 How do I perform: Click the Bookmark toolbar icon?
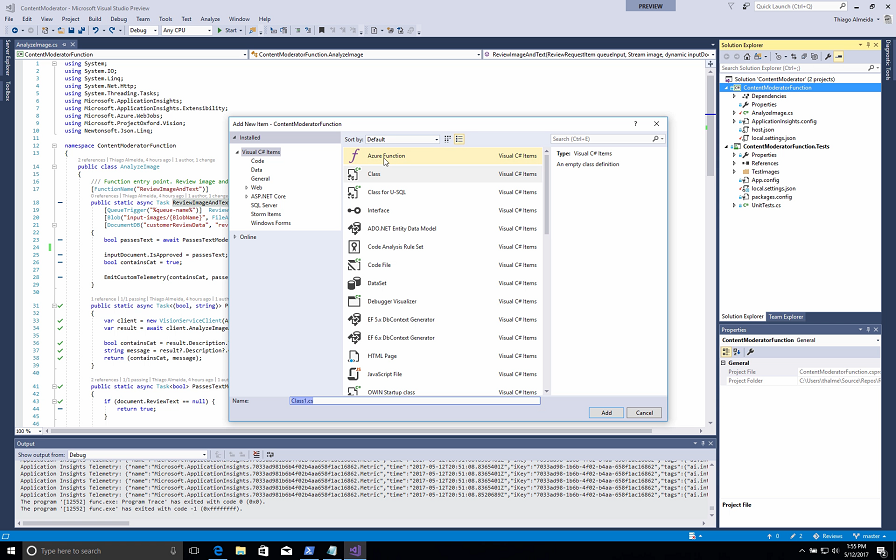click(x=321, y=30)
